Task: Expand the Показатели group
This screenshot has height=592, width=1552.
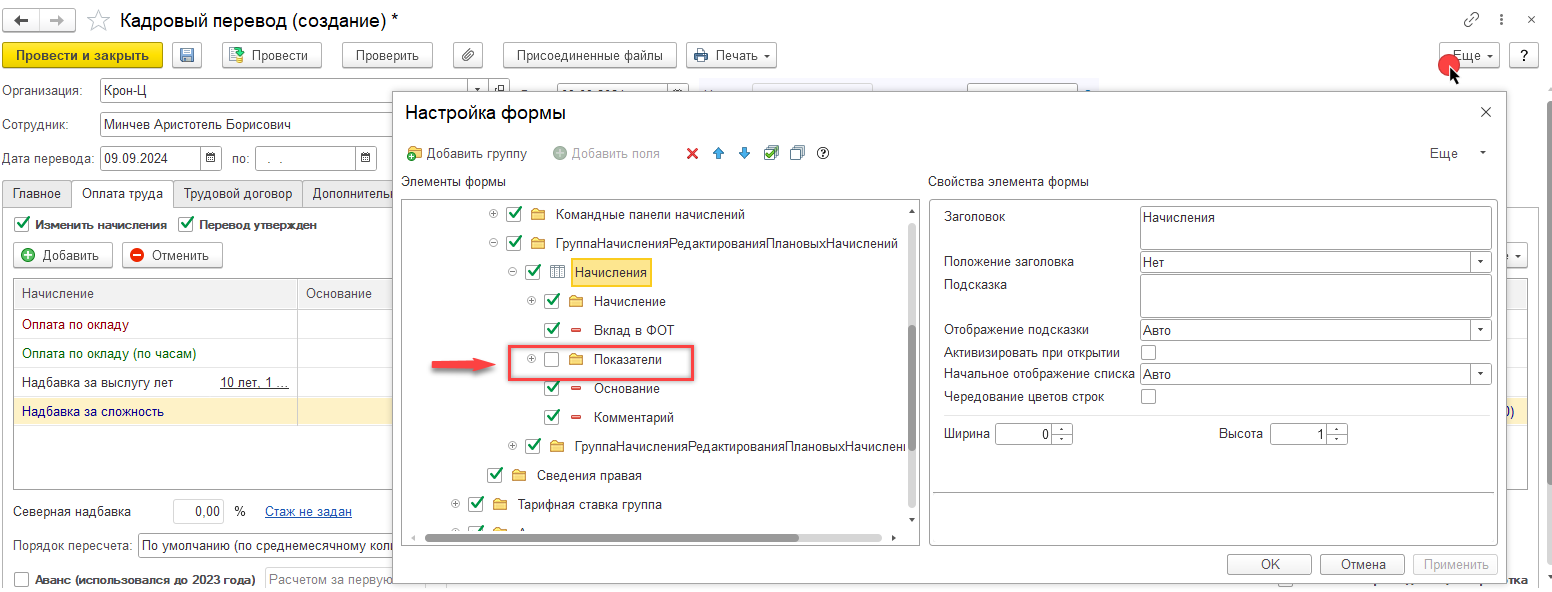Action: click(531, 360)
